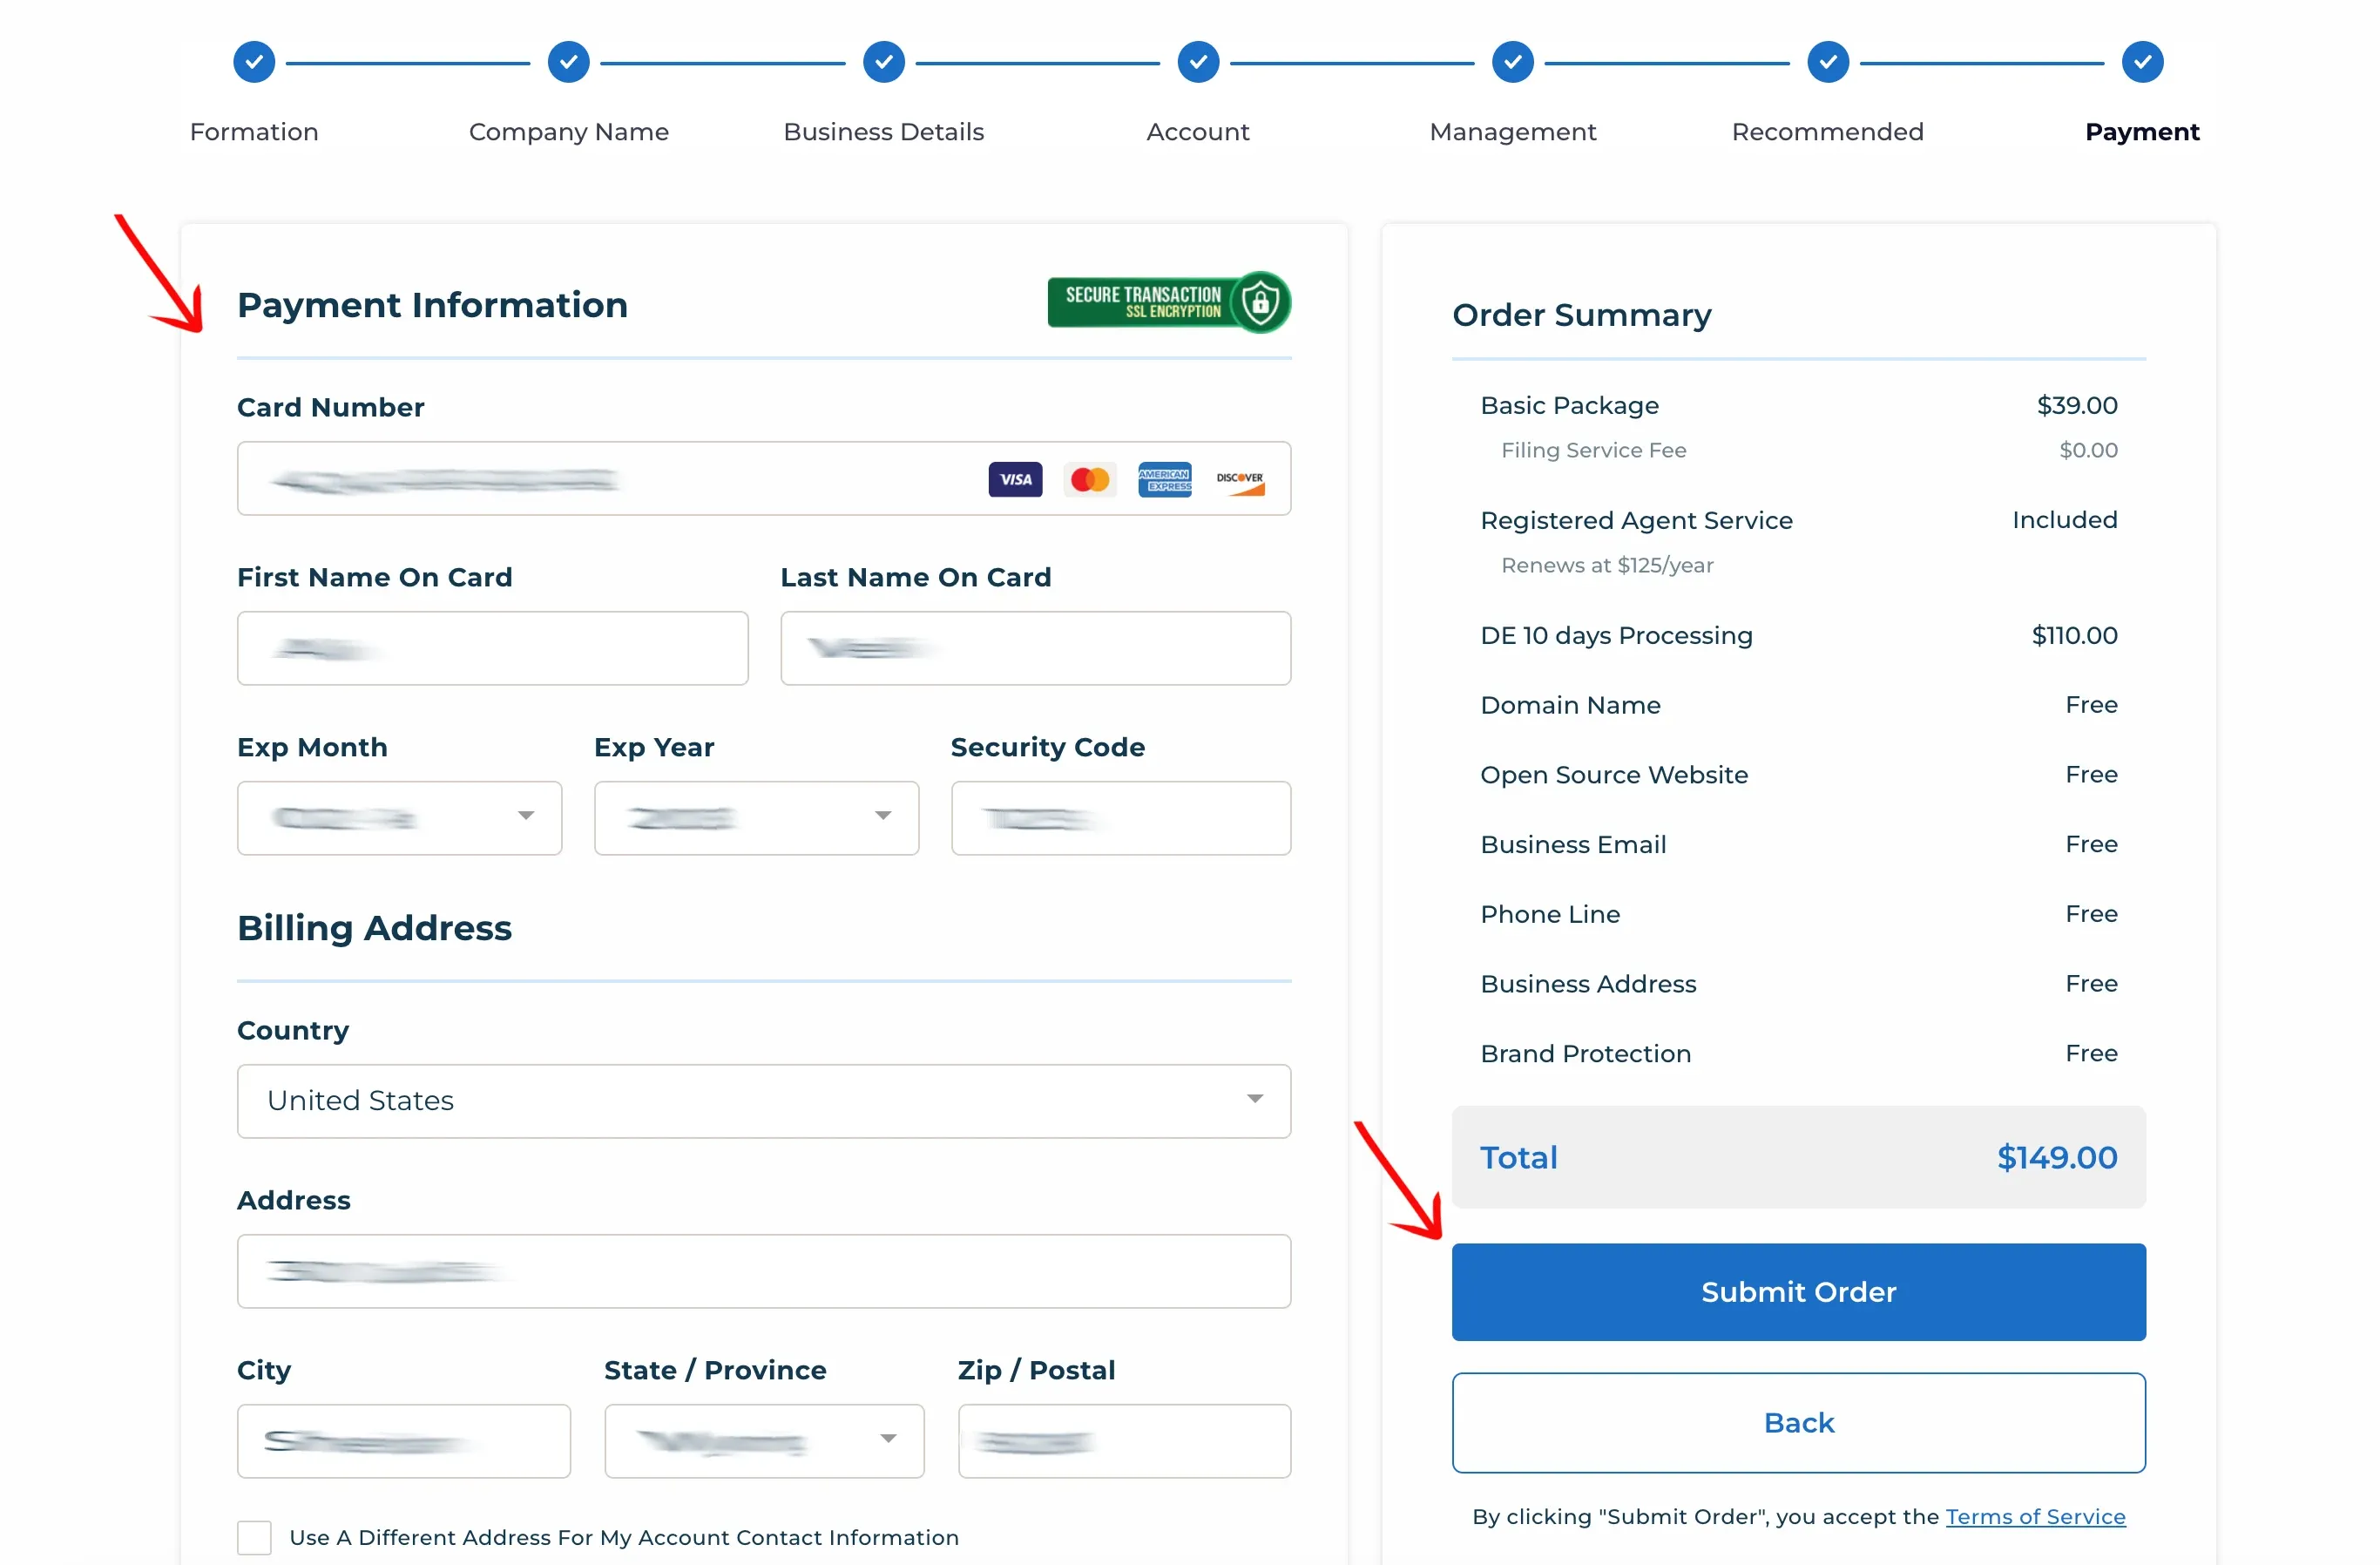Go to the Formation step label

[254, 132]
